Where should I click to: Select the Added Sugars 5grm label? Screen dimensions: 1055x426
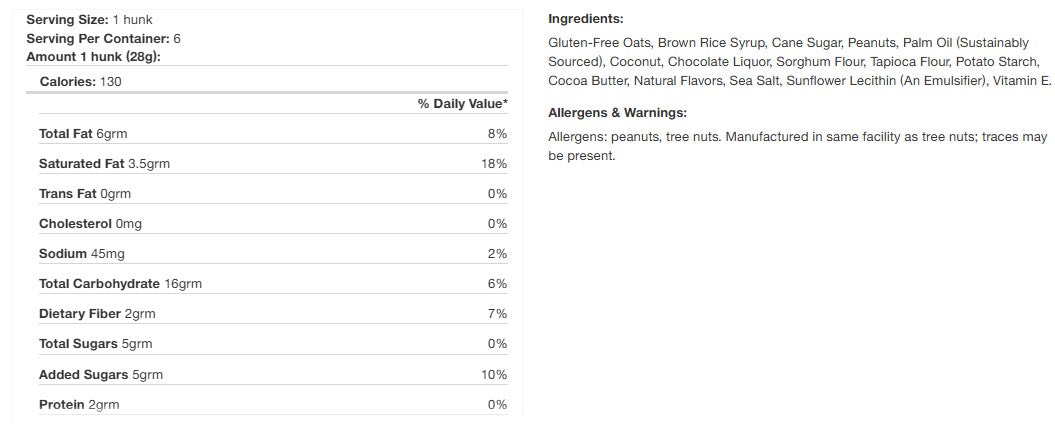coord(100,374)
